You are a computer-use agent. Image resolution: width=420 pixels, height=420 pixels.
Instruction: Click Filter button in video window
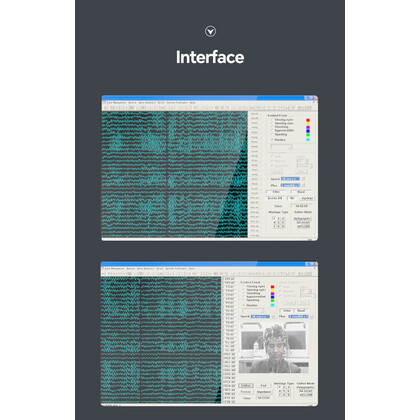(287, 310)
